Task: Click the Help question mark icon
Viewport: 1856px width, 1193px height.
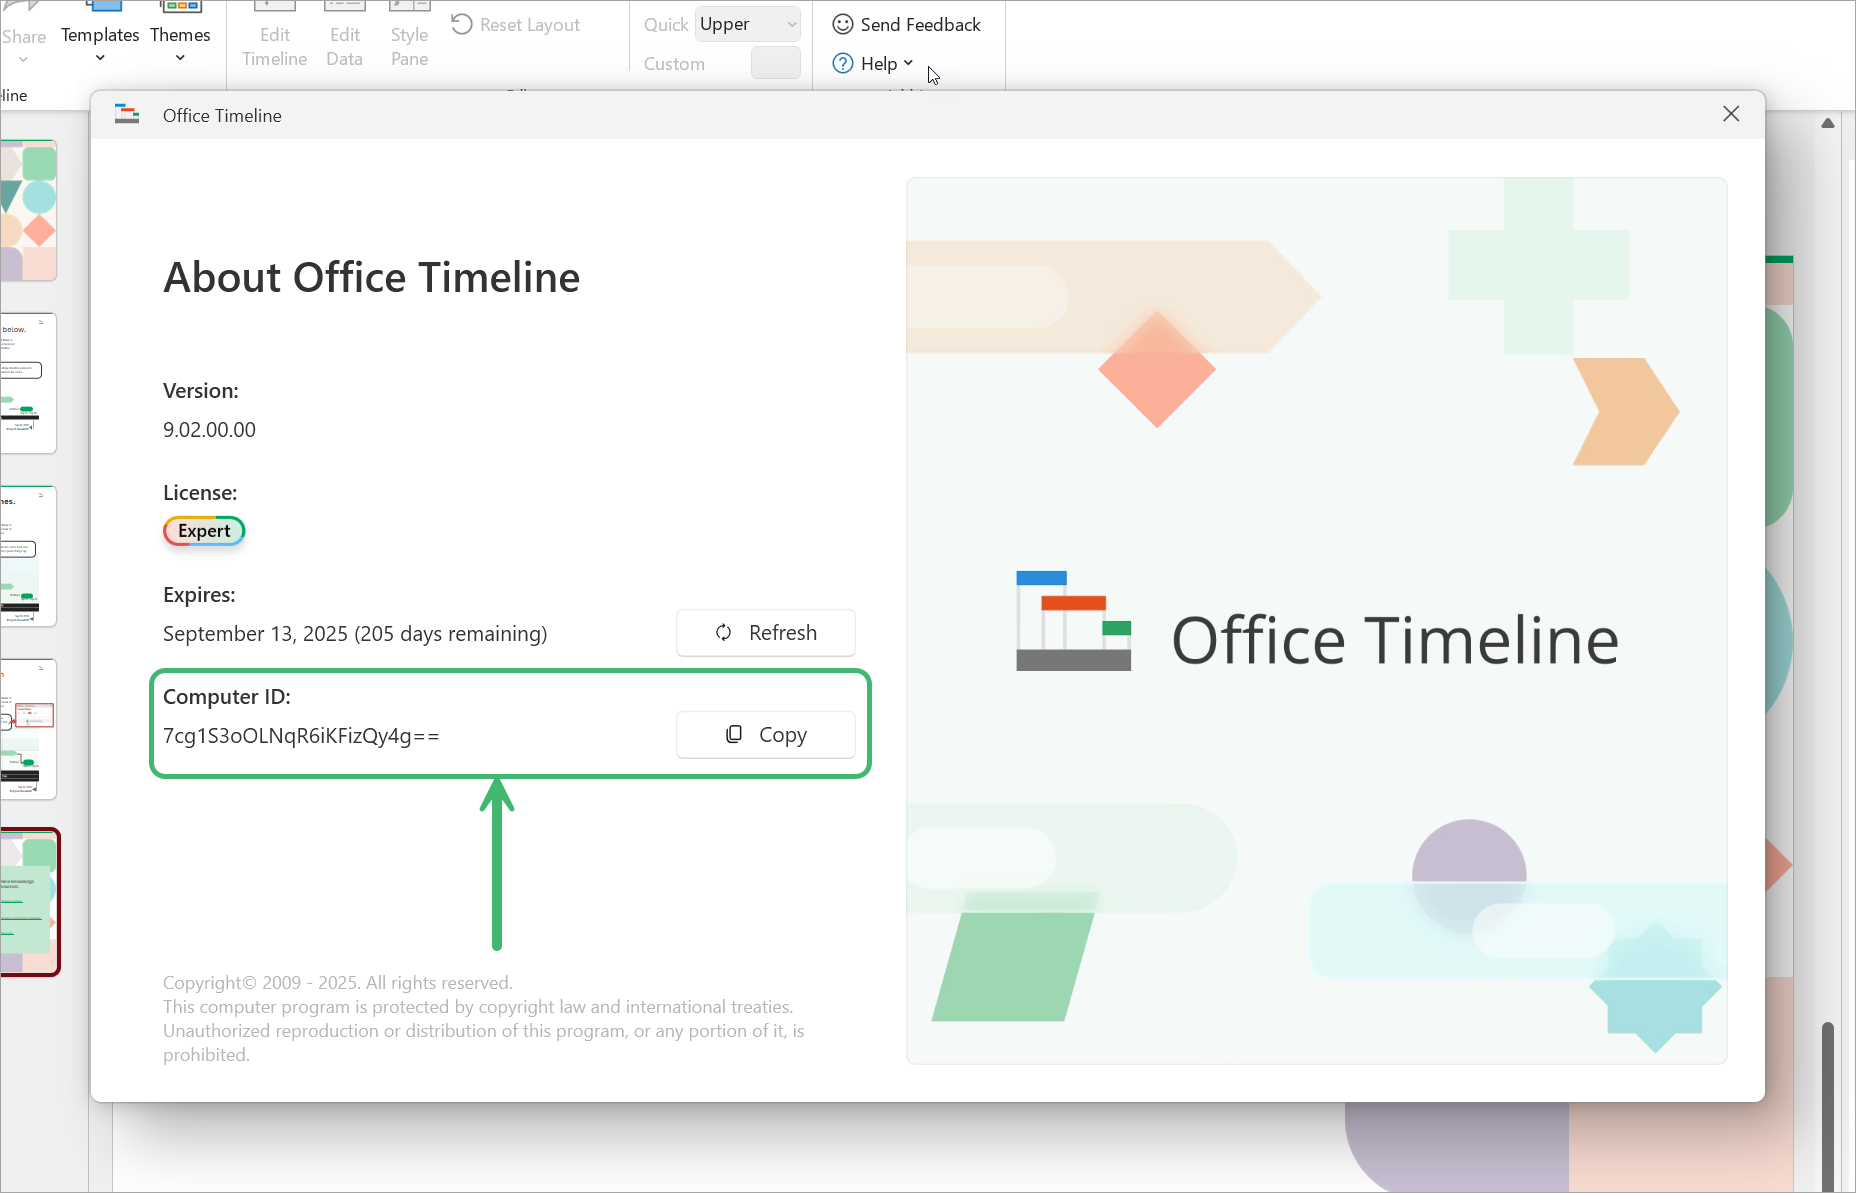Action: [x=843, y=64]
